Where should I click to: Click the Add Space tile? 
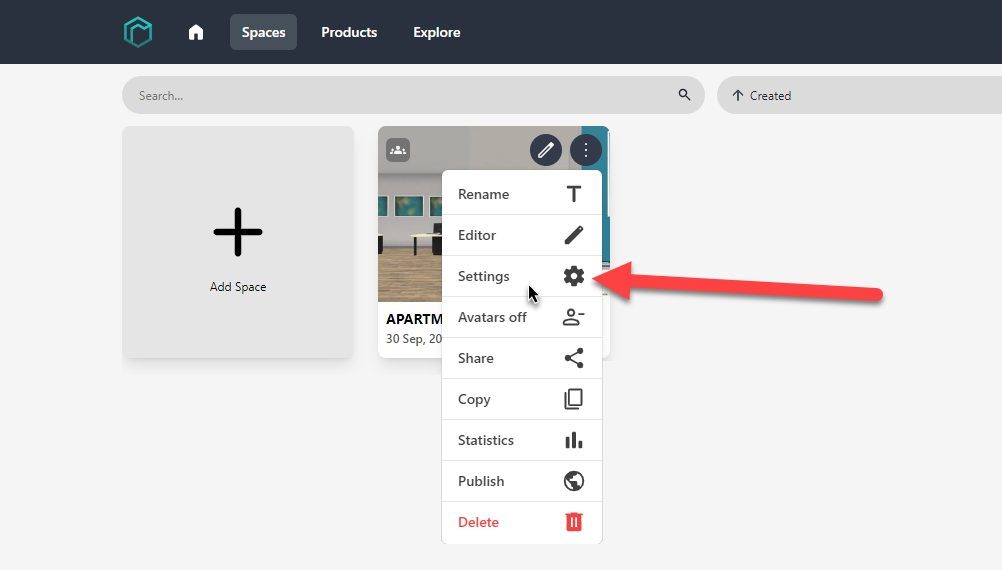pyautogui.click(x=238, y=242)
